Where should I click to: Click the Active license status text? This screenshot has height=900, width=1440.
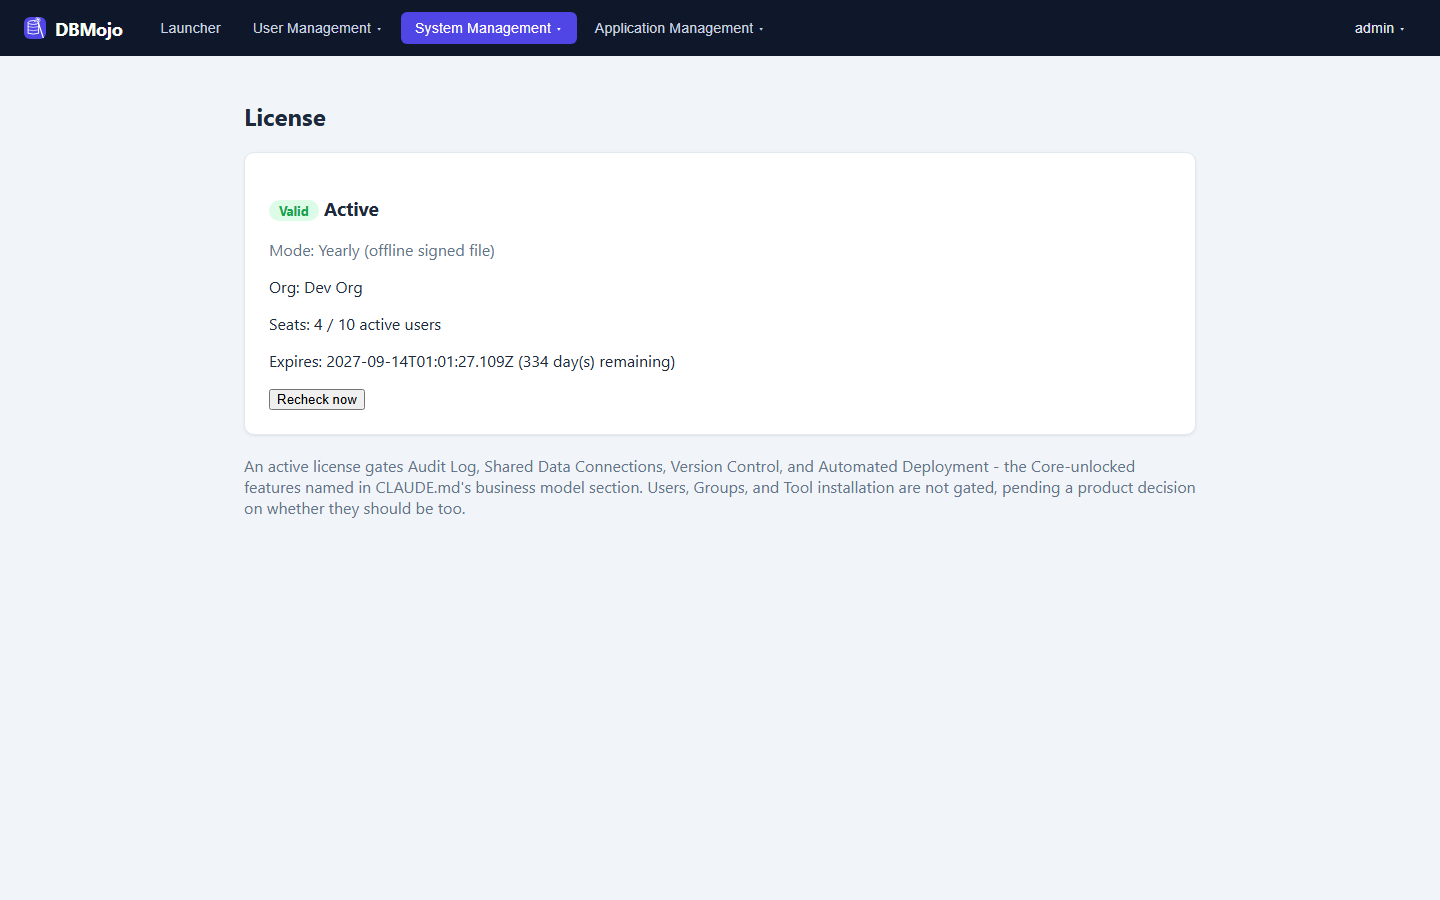point(351,210)
